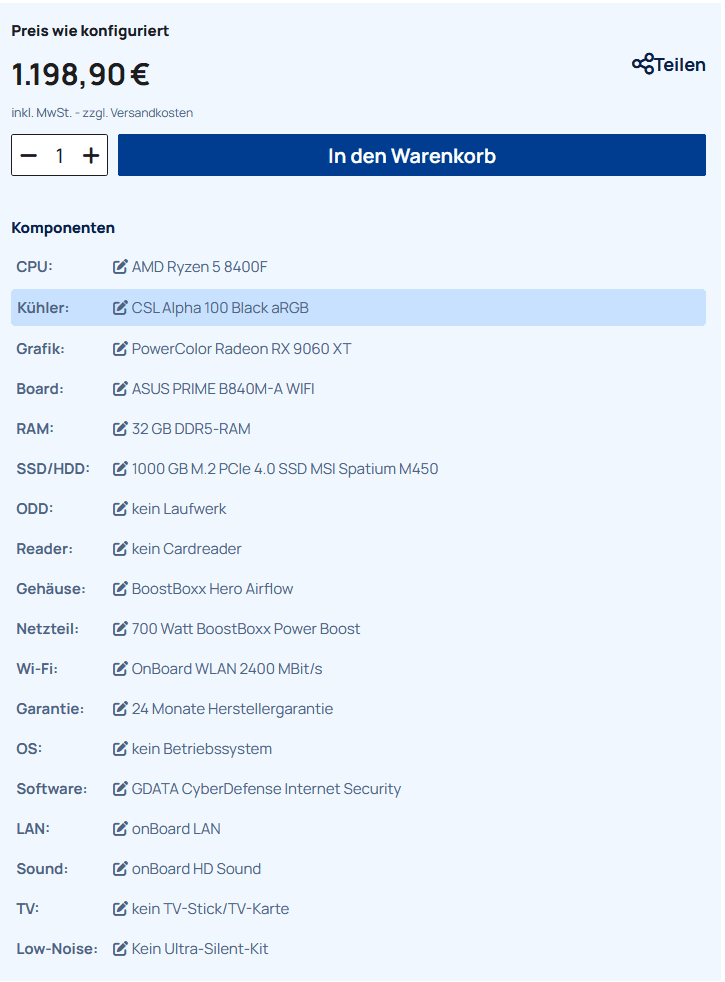The width and height of the screenshot is (725, 982).
Task: Select the 32 GB DDR5-RAM entry
Action: tap(191, 428)
